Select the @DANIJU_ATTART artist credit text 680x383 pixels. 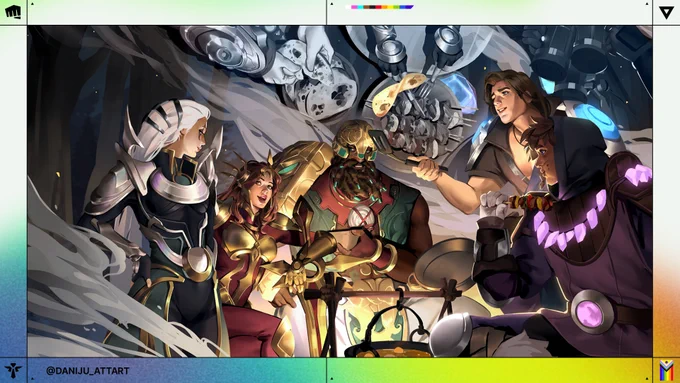pos(88,371)
